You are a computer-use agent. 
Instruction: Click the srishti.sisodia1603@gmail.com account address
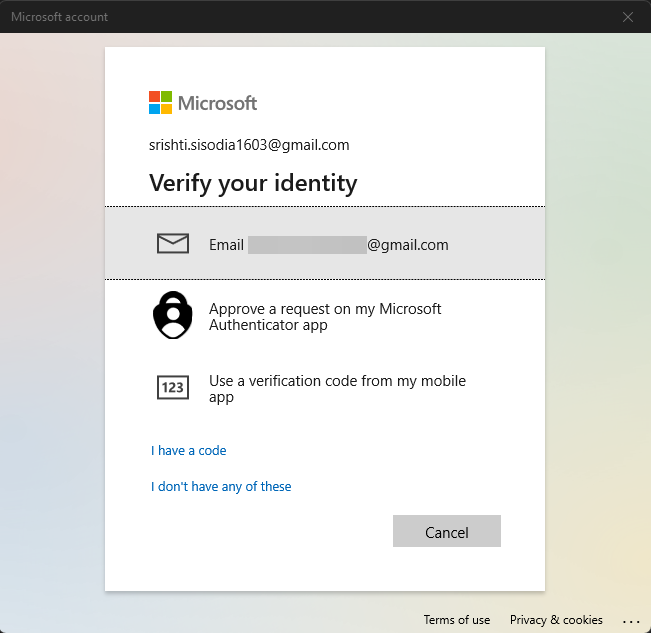249,145
